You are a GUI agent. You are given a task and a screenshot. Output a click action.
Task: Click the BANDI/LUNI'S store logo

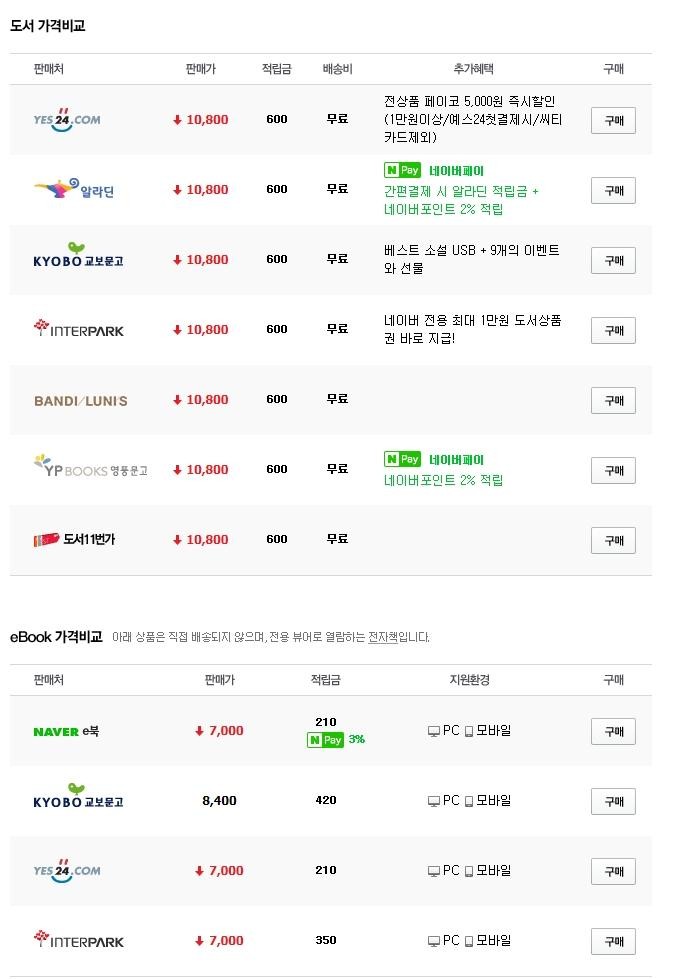(81, 401)
